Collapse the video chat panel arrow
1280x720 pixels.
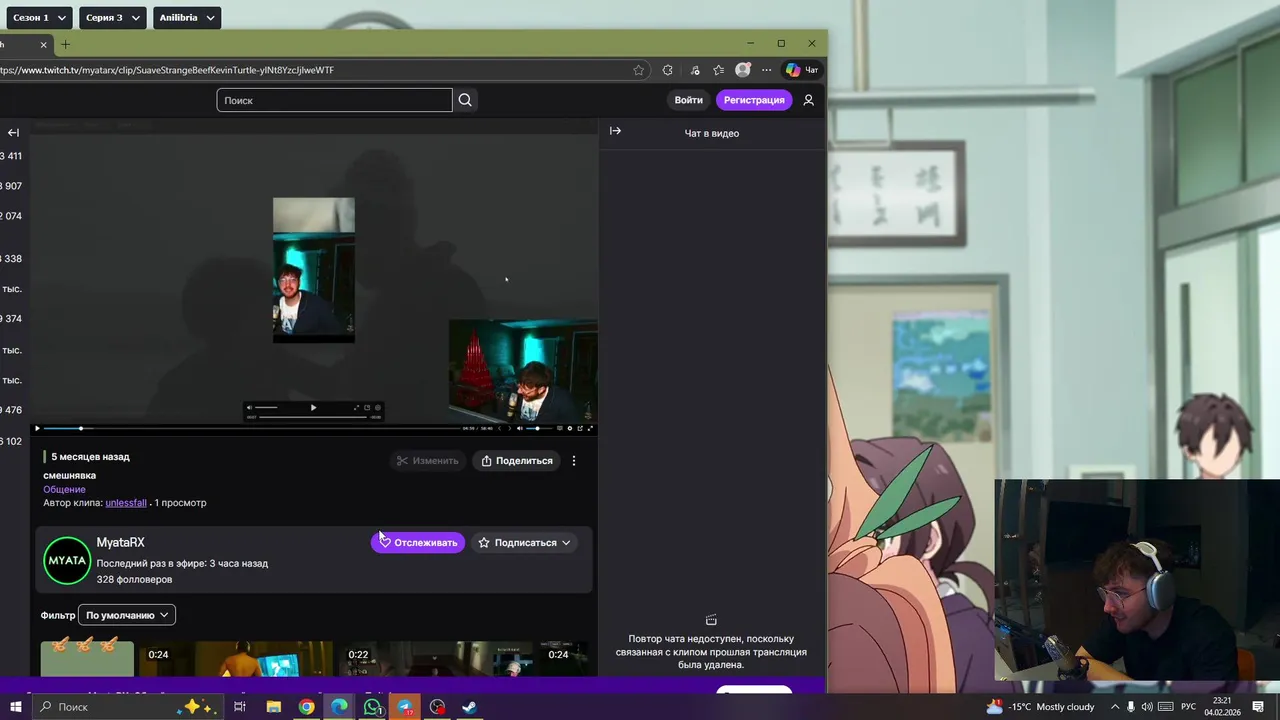pos(615,131)
